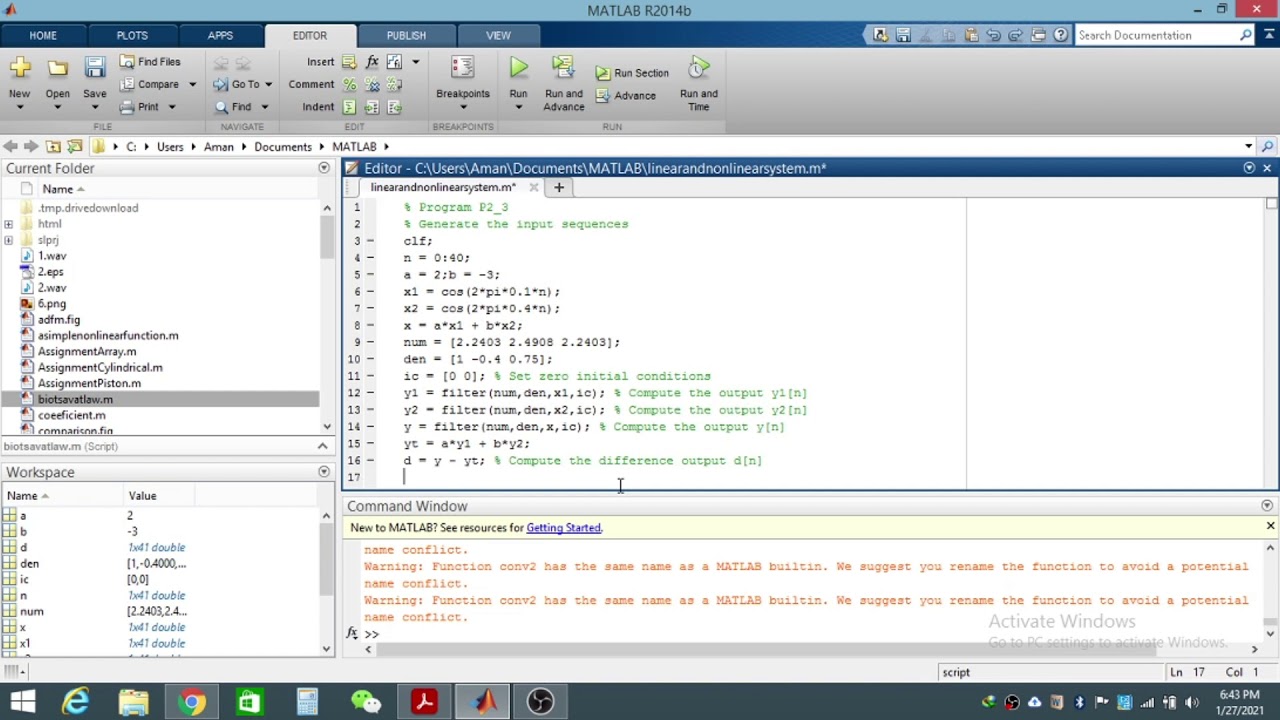Screen dimensions: 1280x720
Task: Click the Value column header
Action: point(142,496)
